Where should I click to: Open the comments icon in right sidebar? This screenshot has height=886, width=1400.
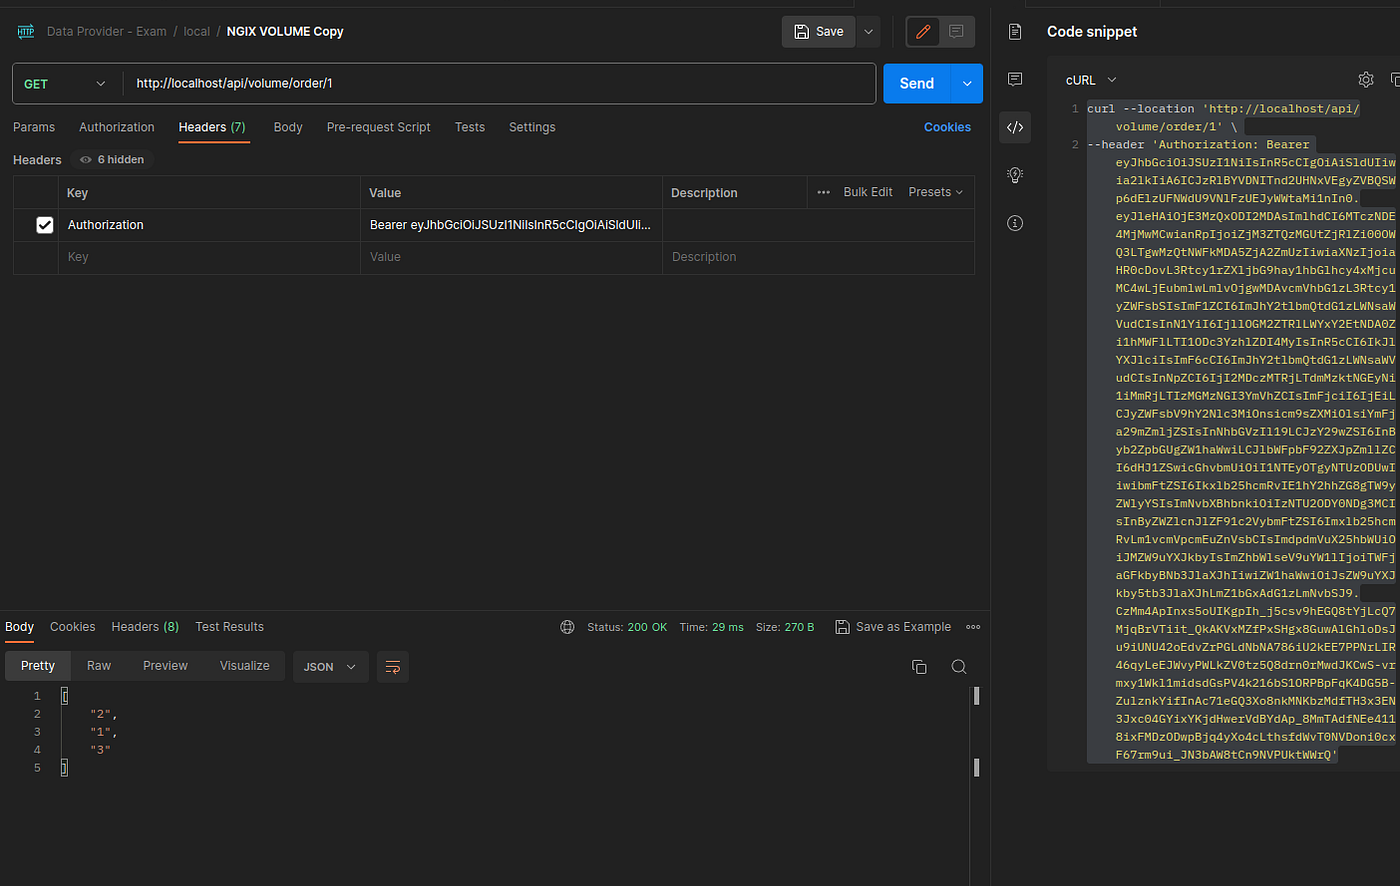(x=1015, y=79)
